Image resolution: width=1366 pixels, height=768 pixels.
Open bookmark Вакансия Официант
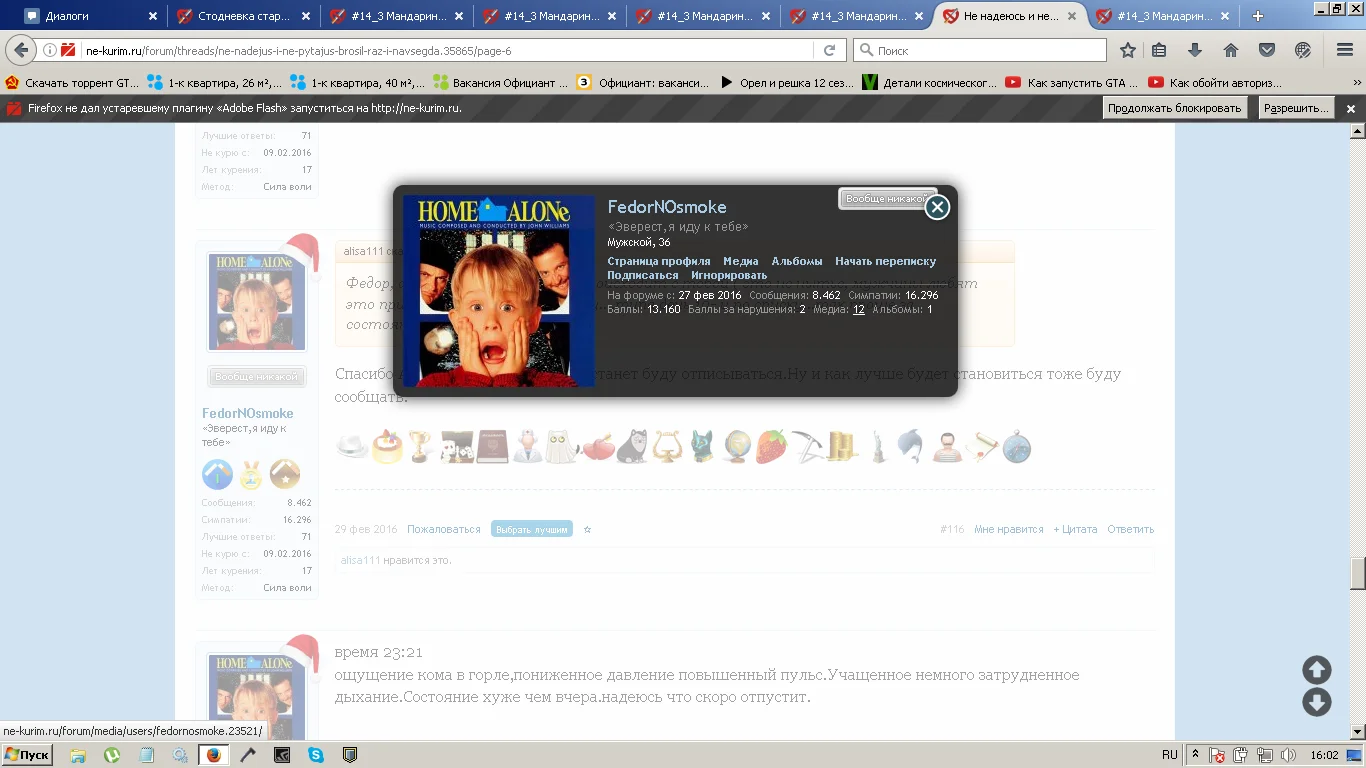(x=500, y=83)
